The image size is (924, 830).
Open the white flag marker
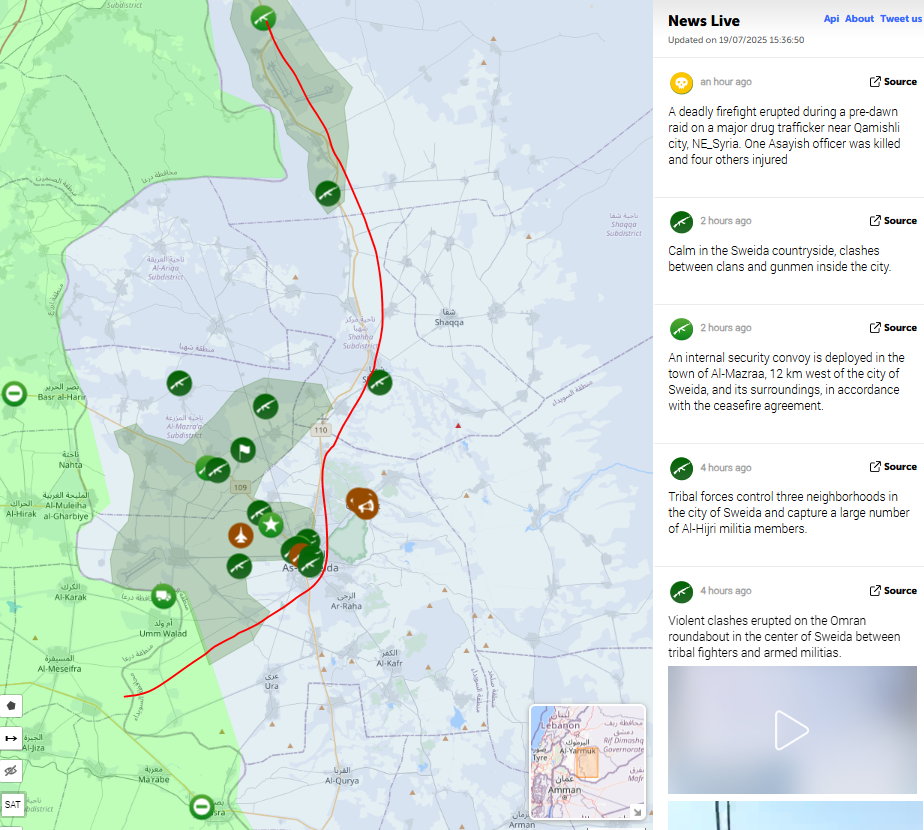tap(243, 450)
